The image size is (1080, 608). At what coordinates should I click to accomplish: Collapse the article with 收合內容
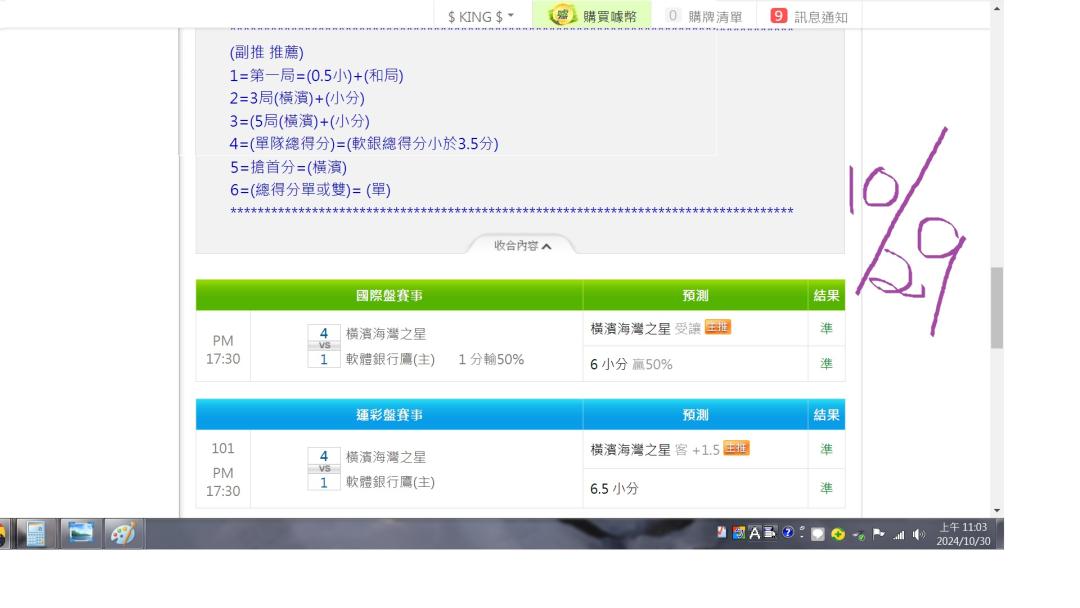coord(521,246)
